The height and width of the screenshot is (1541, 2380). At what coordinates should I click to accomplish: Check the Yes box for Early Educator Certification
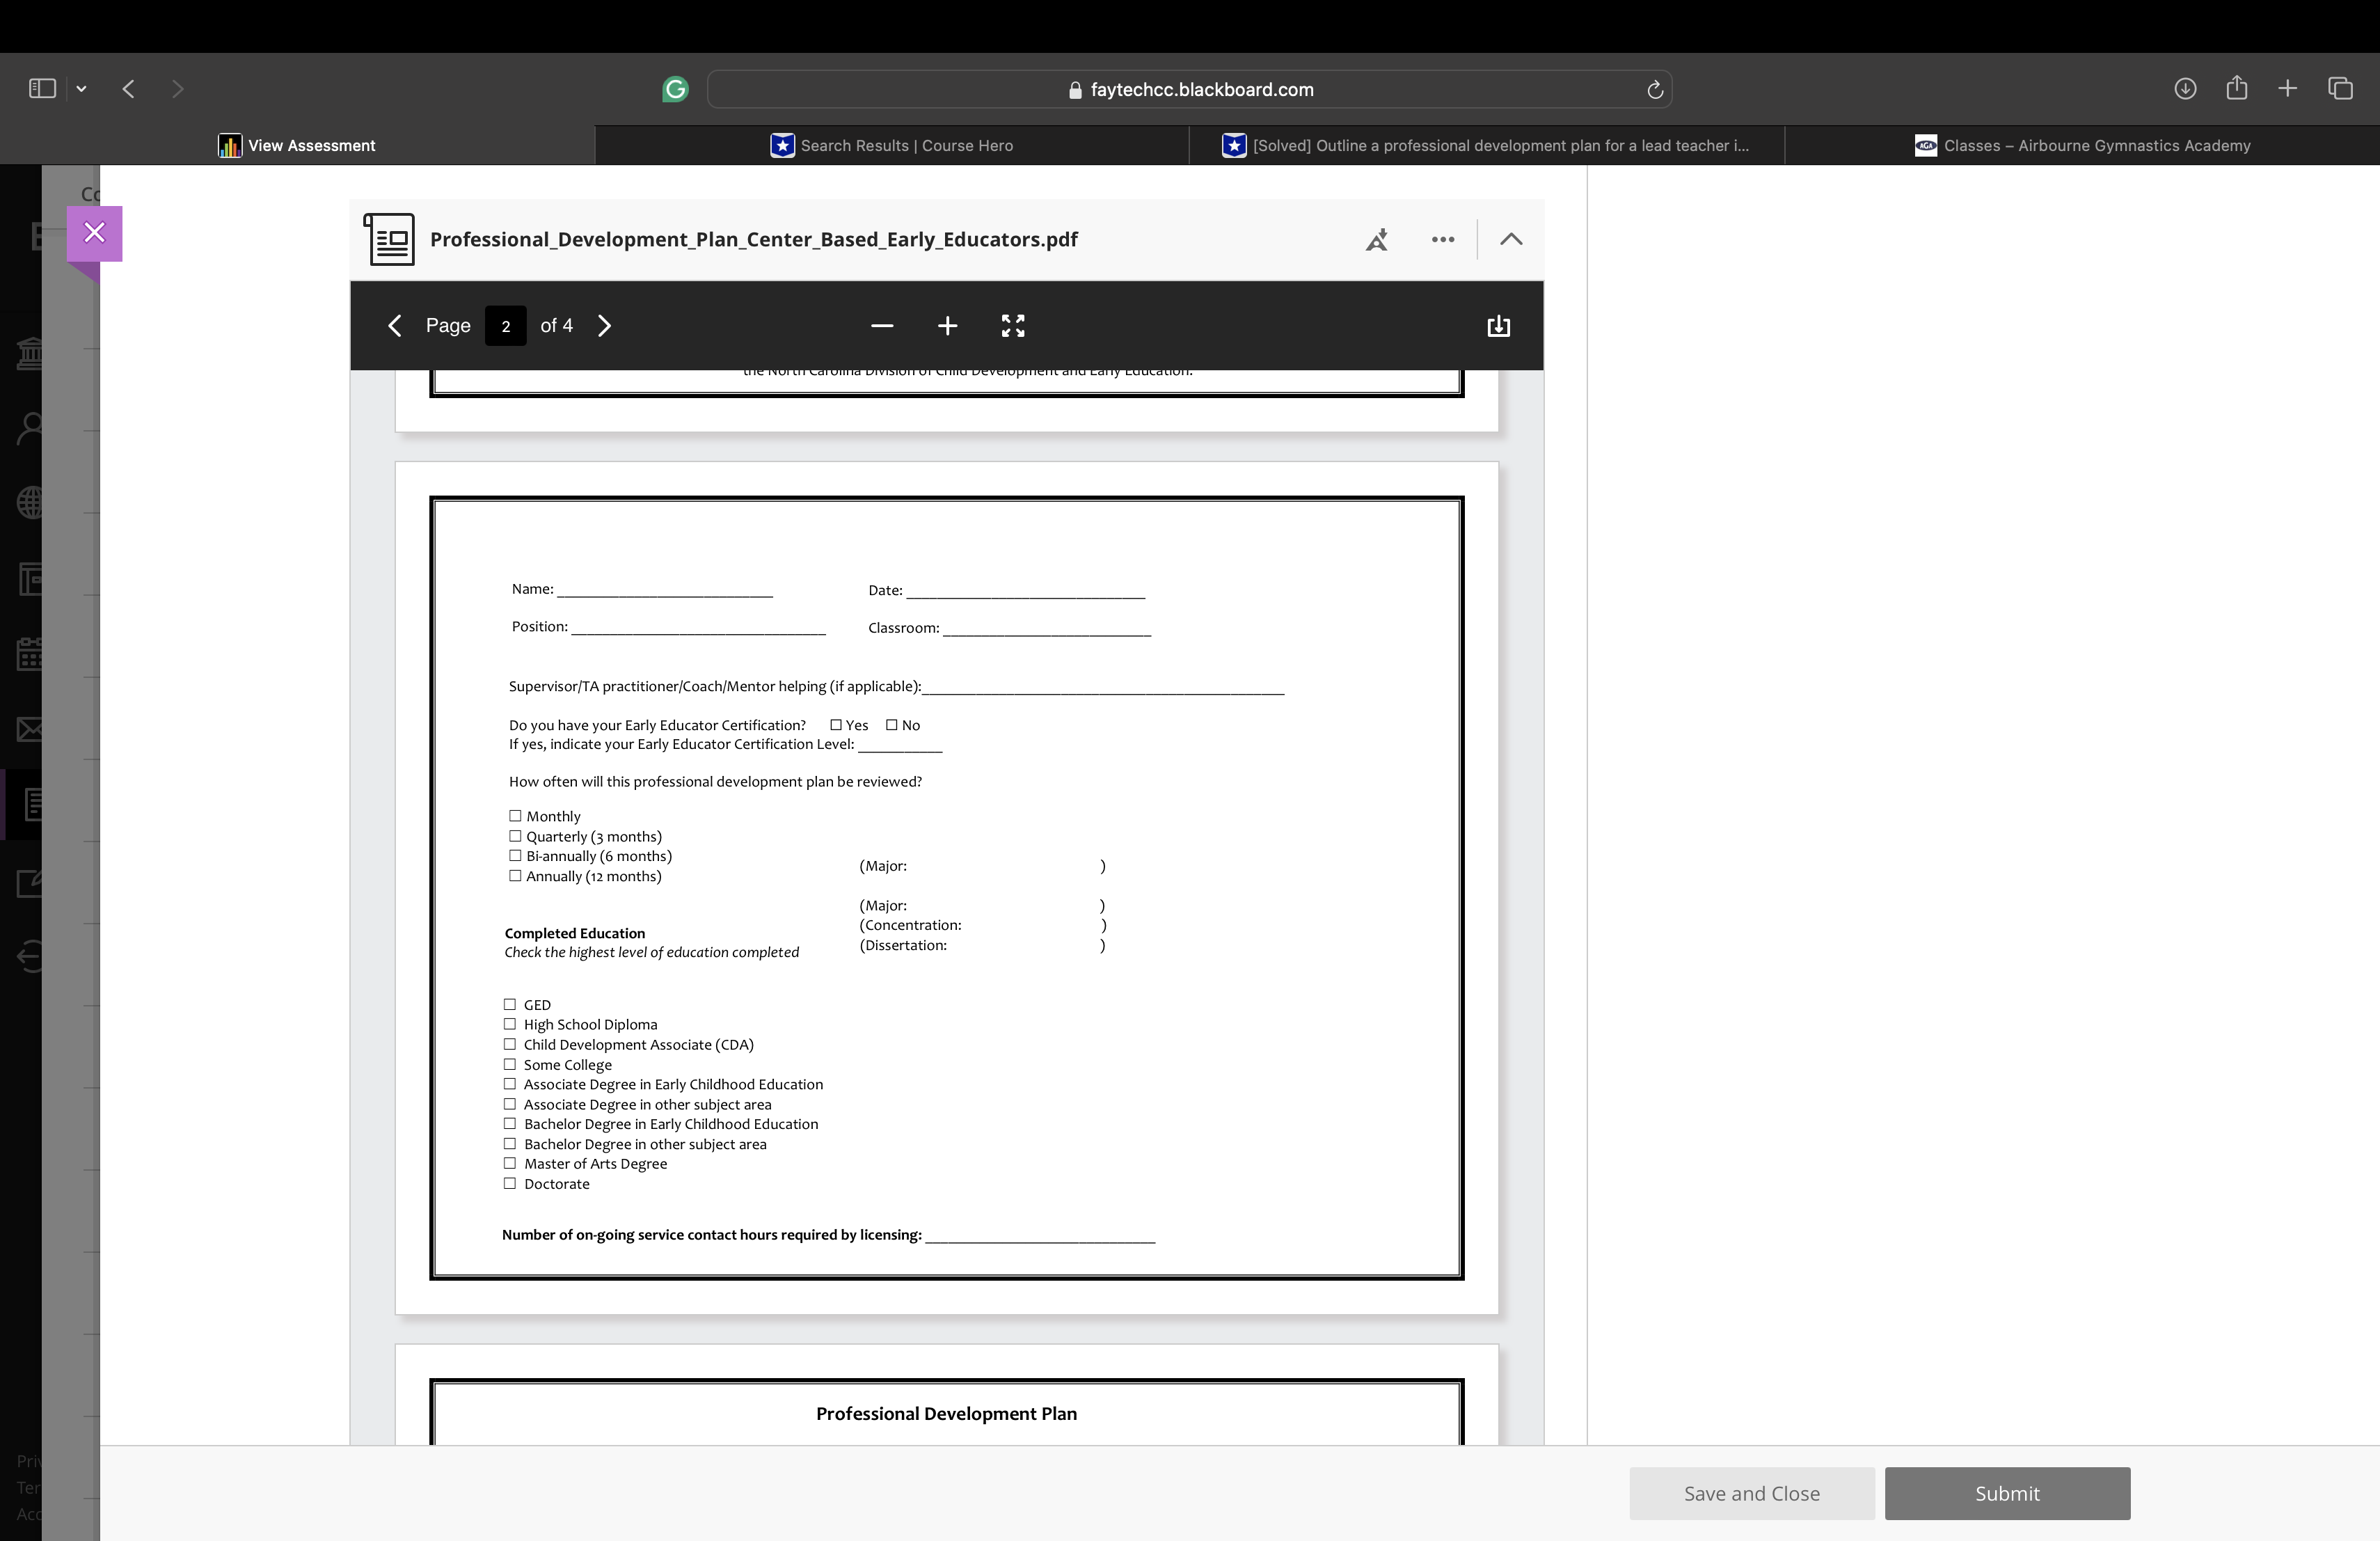(x=836, y=724)
